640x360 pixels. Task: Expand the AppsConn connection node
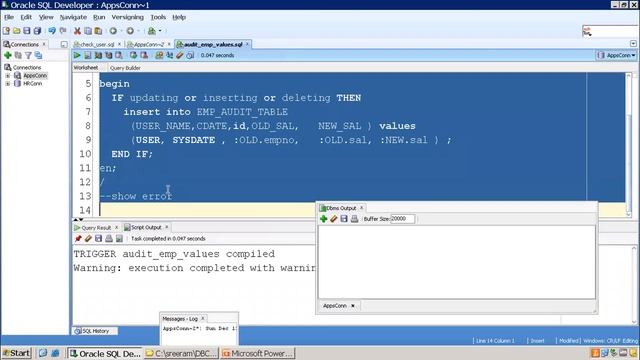pyautogui.click(x=7, y=76)
